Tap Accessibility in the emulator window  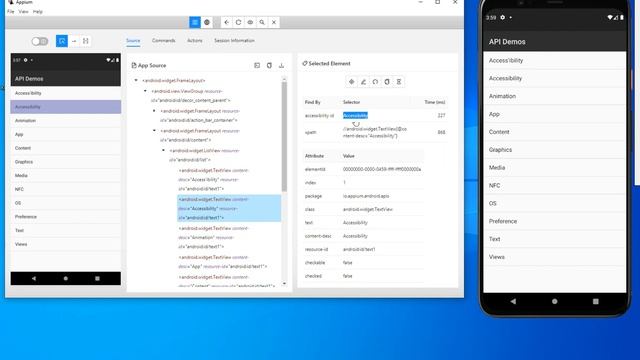click(x=554, y=78)
